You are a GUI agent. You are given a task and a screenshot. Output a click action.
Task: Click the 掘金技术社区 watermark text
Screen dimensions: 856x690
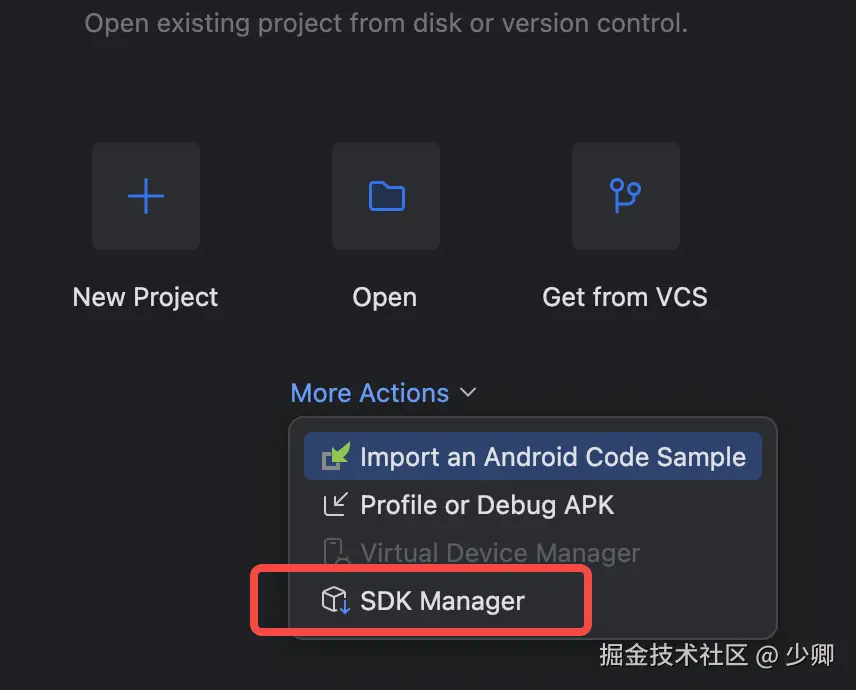674,656
